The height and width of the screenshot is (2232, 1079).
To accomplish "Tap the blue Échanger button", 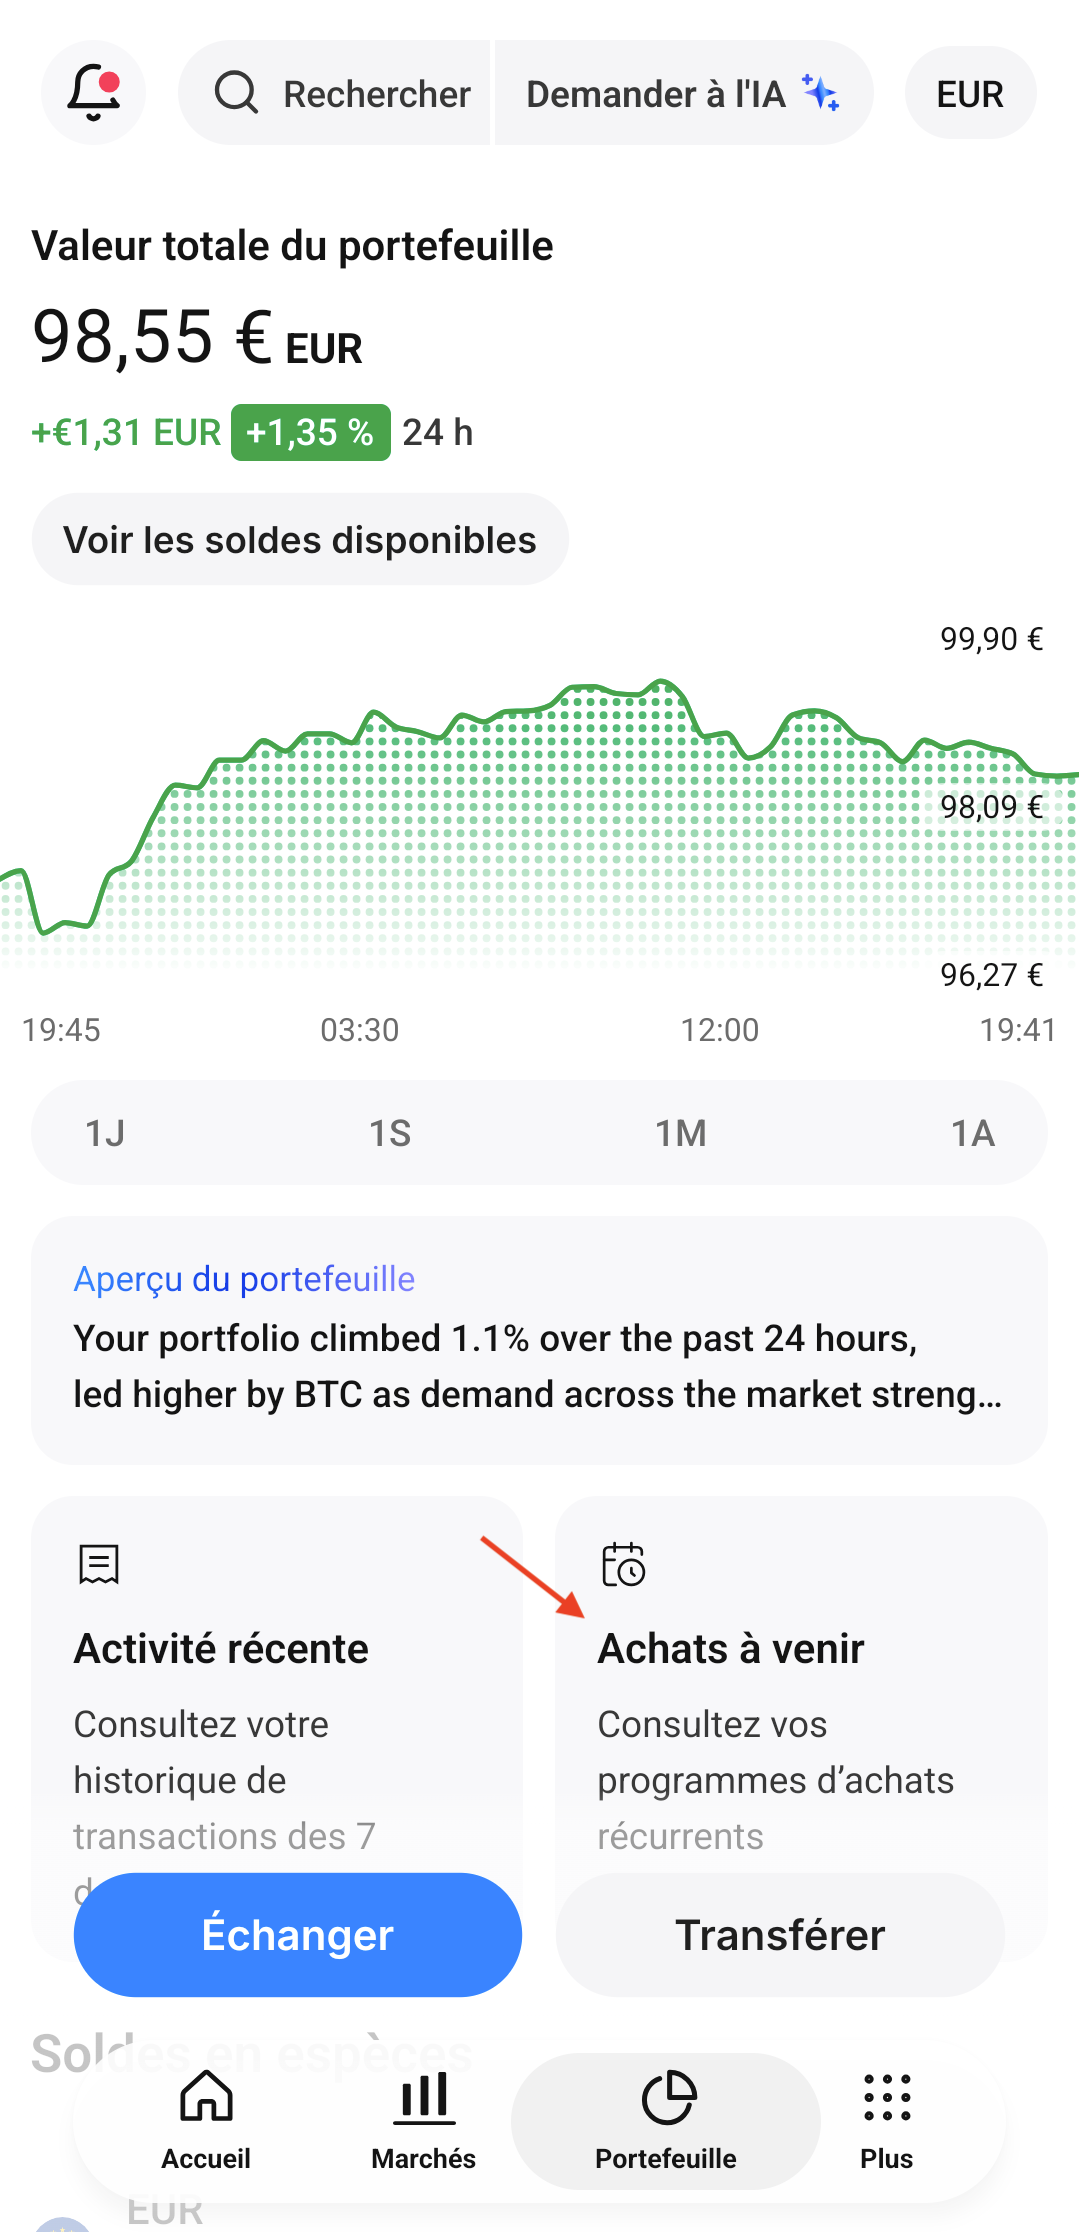I will click(298, 1934).
